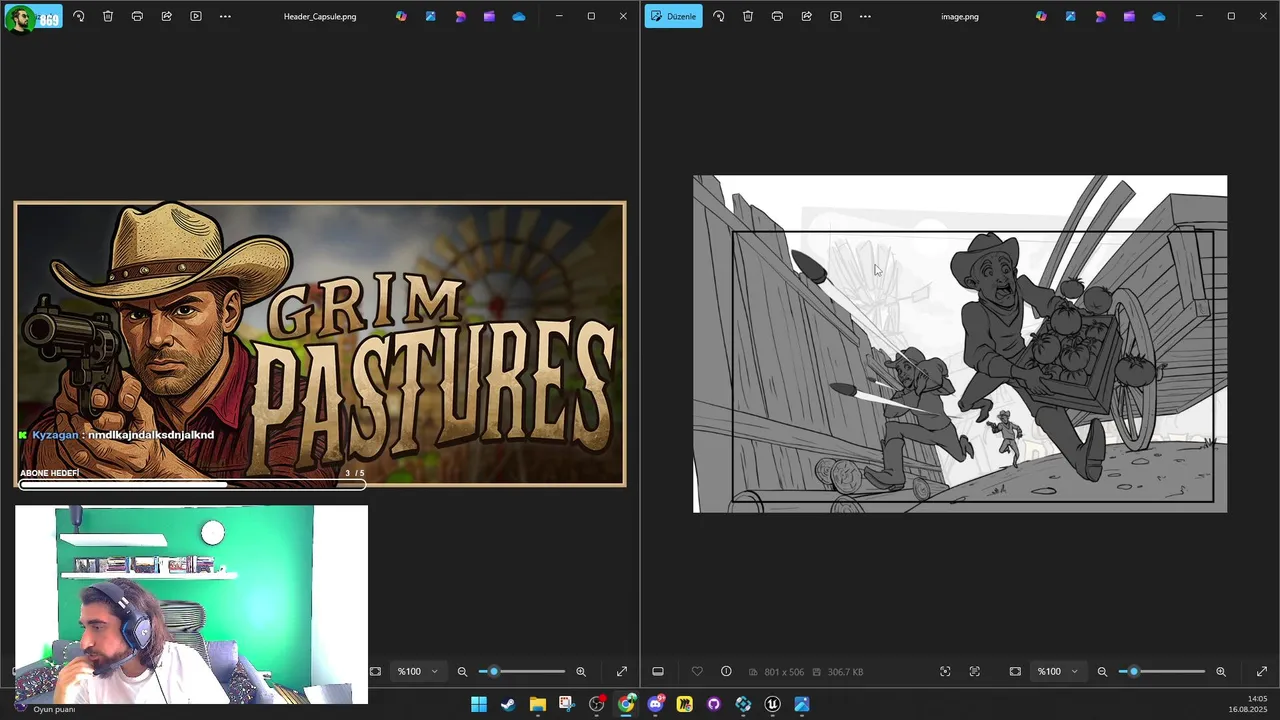This screenshot has width=1280, height=720.
Task: Minimize the image.png window
Action: coord(1199,16)
